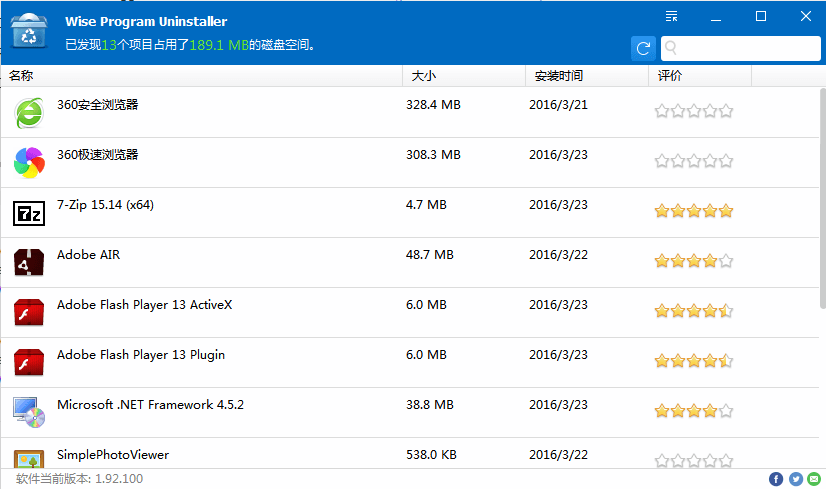The height and width of the screenshot is (489, 826).
Task: Click the search box in the header
Action: click(741, 48)
